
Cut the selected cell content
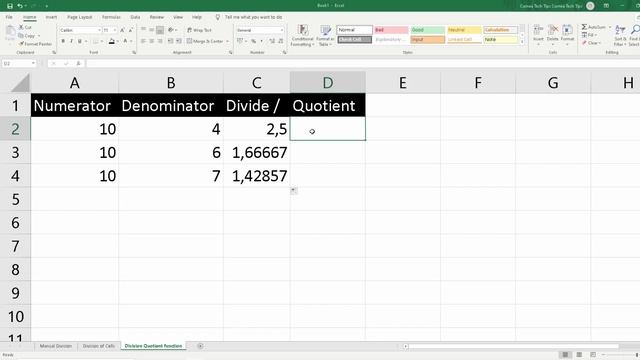(x=25, y=27)
